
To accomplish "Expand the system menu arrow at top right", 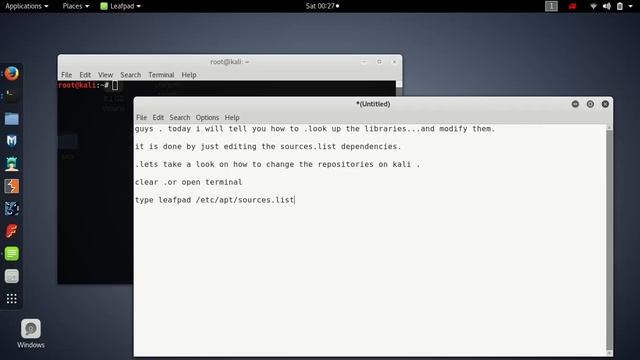I will click(x=631, y=6).
